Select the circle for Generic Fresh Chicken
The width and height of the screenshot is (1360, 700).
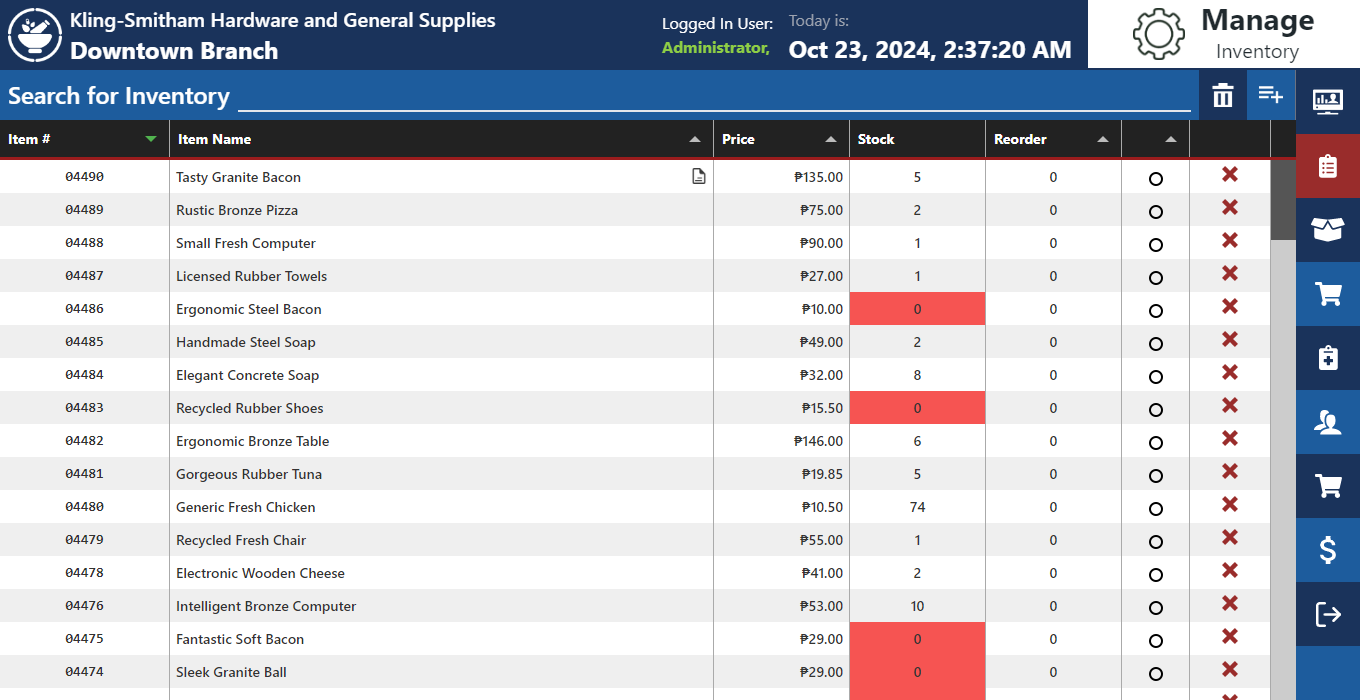pyautogui.click(x=1156, y=509)
